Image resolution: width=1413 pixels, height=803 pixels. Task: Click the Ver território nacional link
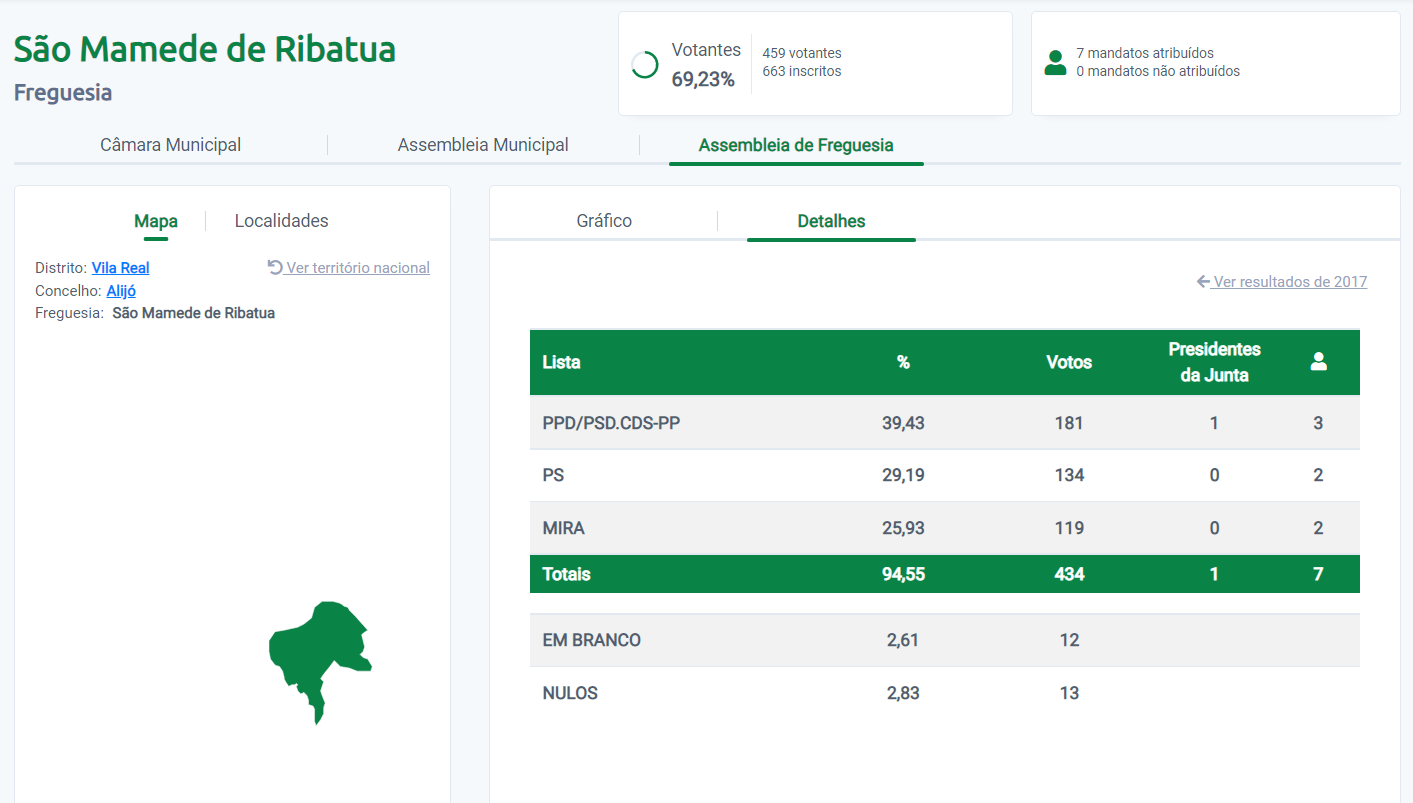point(358,268)
